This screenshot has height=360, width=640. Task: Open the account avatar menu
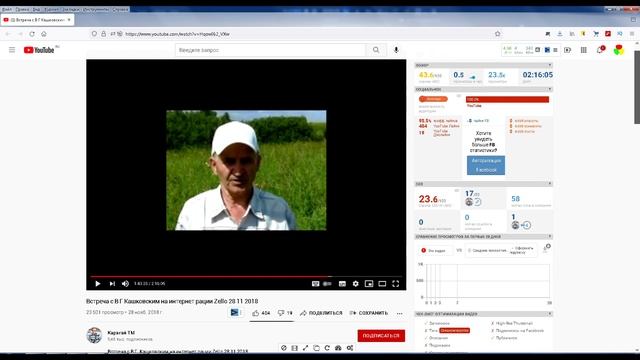(x=619, y=50)
